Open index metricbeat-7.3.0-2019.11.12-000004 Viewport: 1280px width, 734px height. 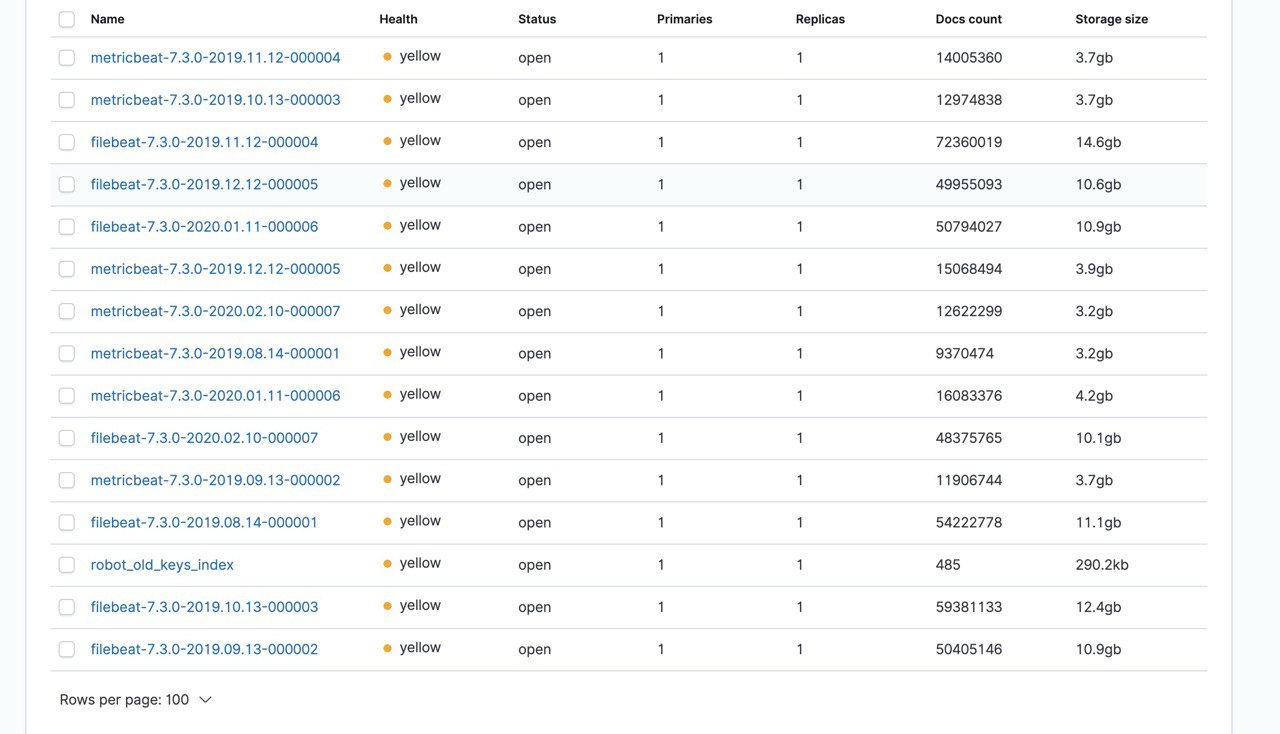tap(215, 58)
